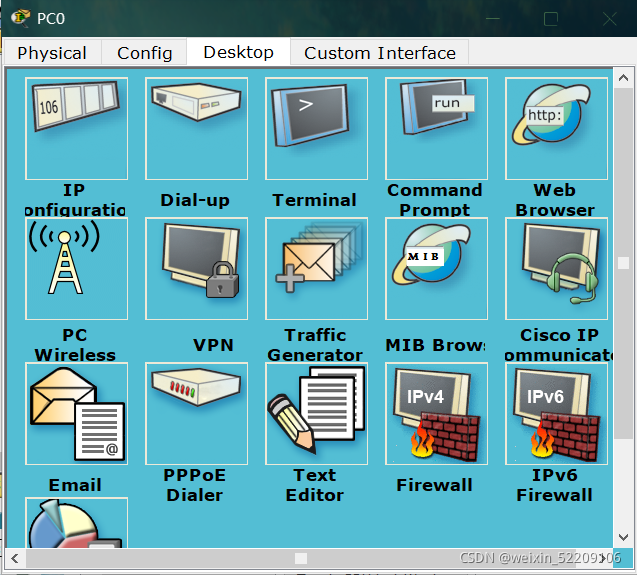
Task: Launch the Web Browser
Action: tap(557, 128)
